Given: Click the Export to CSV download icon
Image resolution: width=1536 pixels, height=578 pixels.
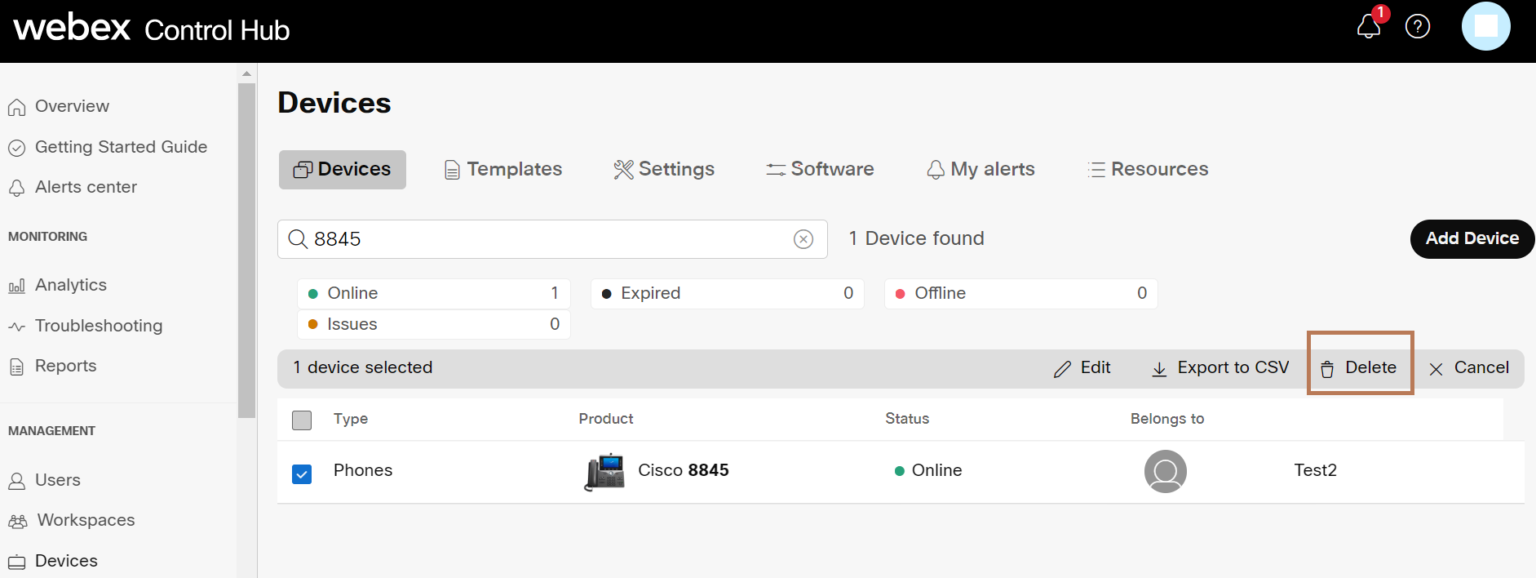Looking at the screenshot, I should (1159, 369).
